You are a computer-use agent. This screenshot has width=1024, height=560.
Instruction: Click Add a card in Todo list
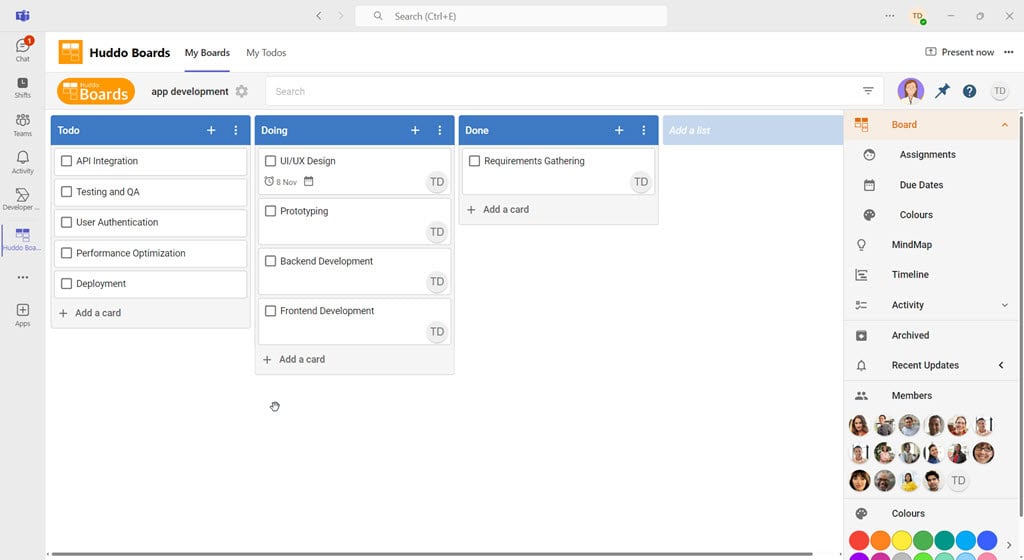(x=90, y=313)
